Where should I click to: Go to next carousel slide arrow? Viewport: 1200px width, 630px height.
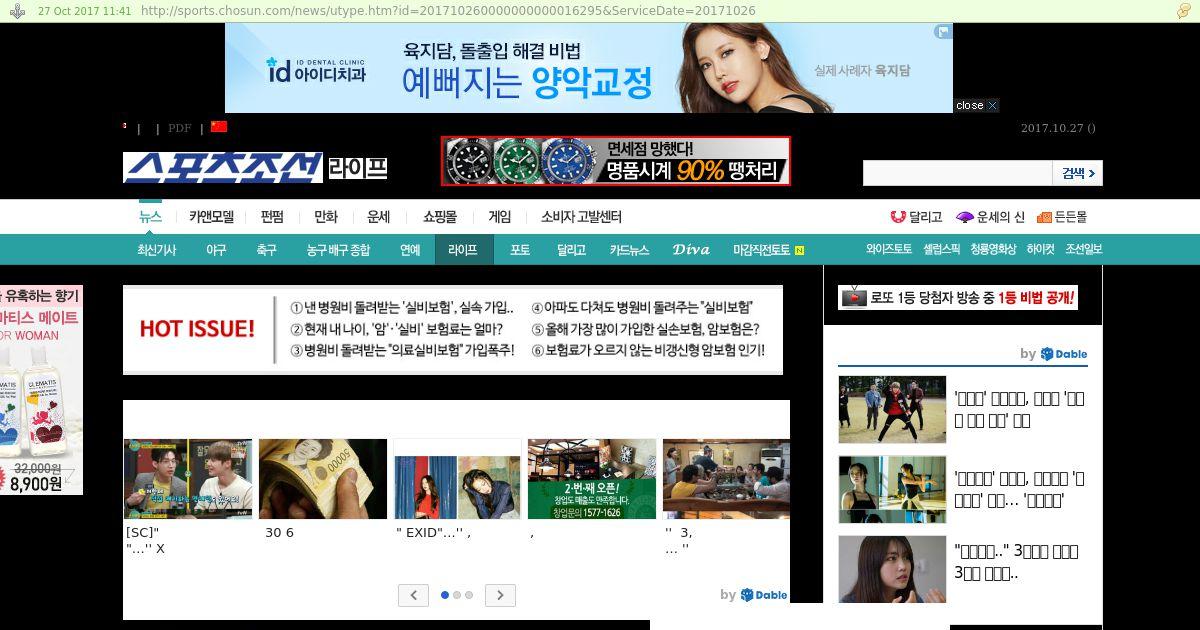click(x=500, y=595)
